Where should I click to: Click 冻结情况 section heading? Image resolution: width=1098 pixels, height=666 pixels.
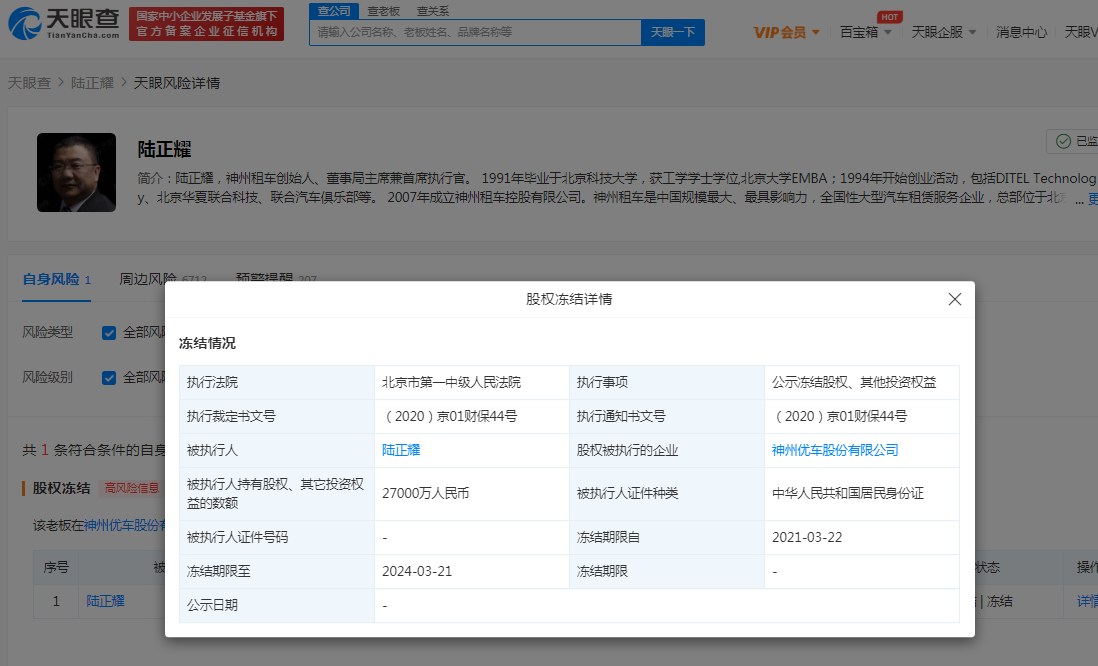(x=207, y=343)
